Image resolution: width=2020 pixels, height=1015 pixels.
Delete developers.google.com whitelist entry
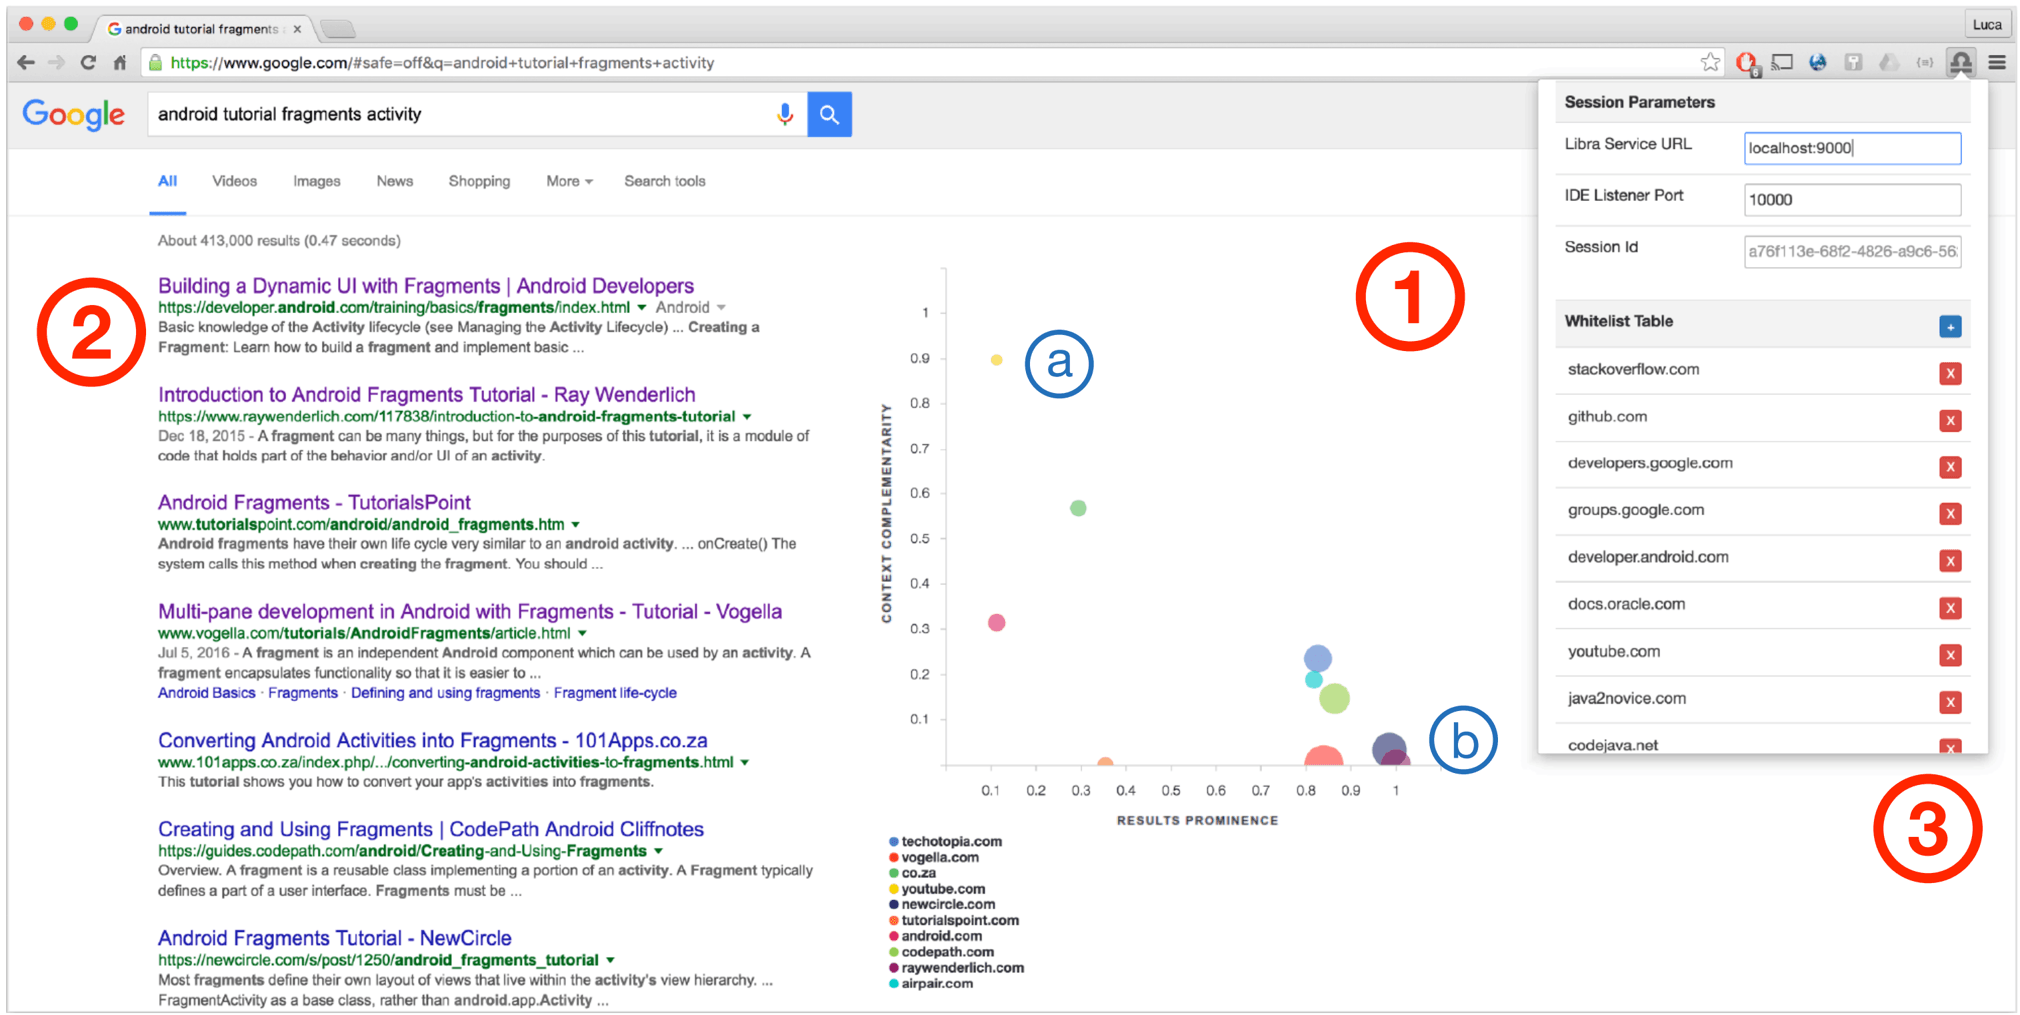click(1950, 467)
